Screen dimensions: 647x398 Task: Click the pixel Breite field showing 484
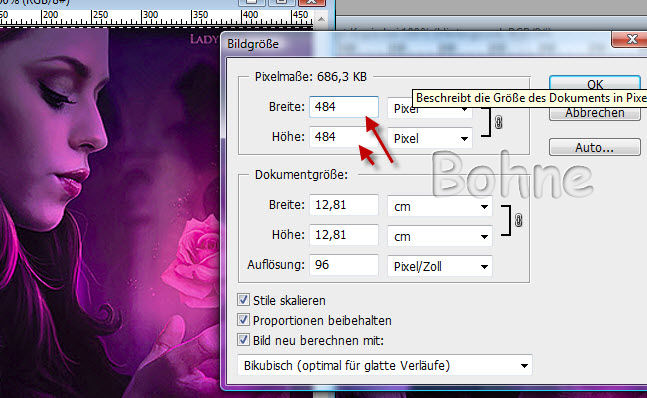pos(344,107)
